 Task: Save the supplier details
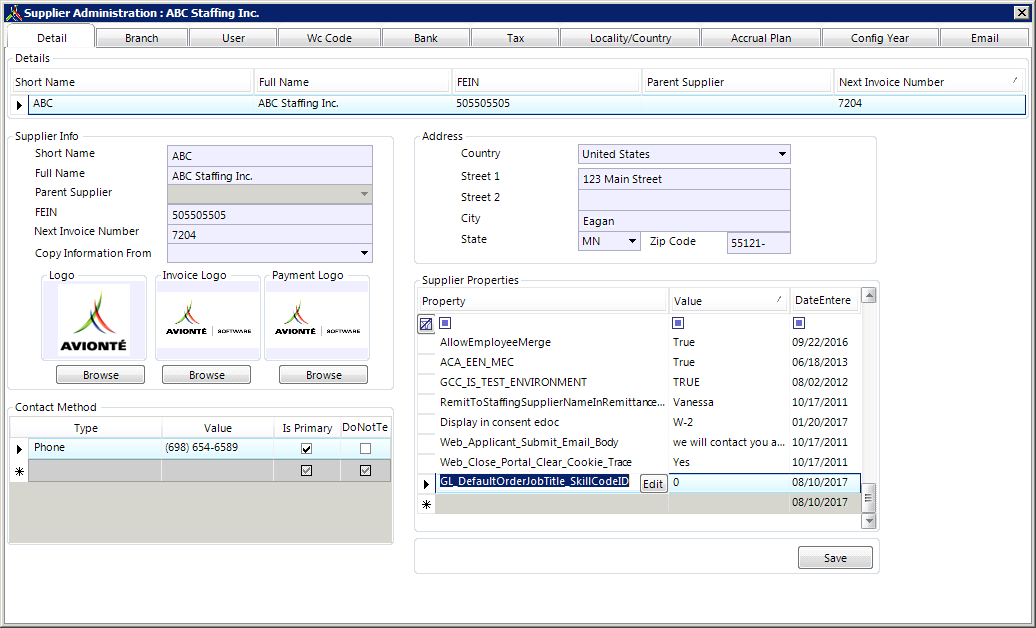pyautogui.click(x=835, y=558)
